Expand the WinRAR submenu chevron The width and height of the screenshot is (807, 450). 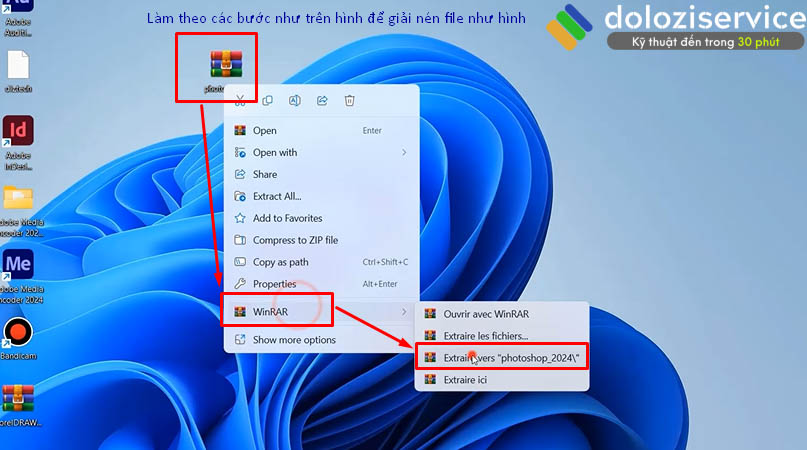[x=404, y=311]
